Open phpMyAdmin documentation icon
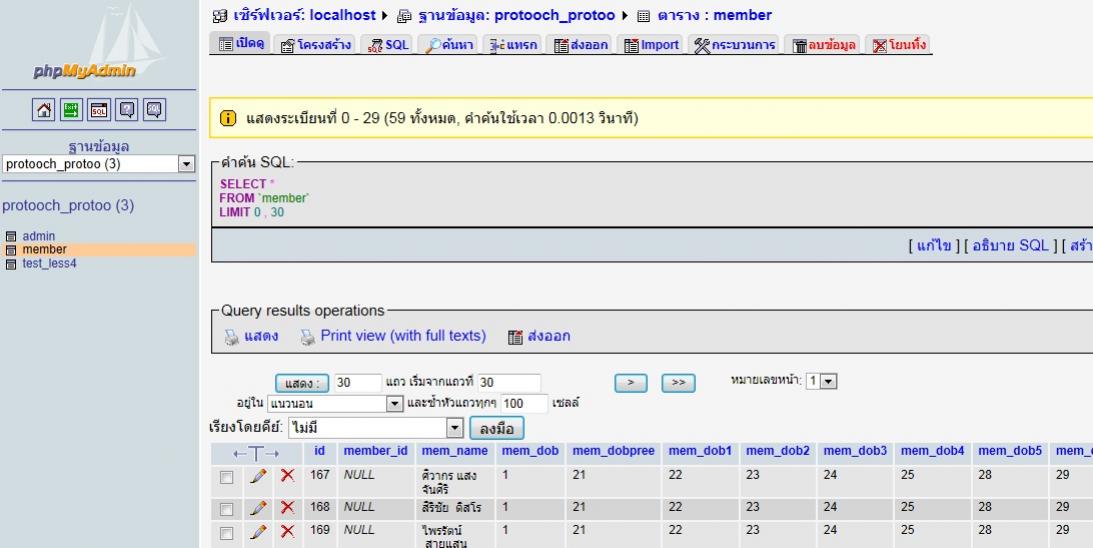This screenshot has width=1093, height=548. point(127,109)
